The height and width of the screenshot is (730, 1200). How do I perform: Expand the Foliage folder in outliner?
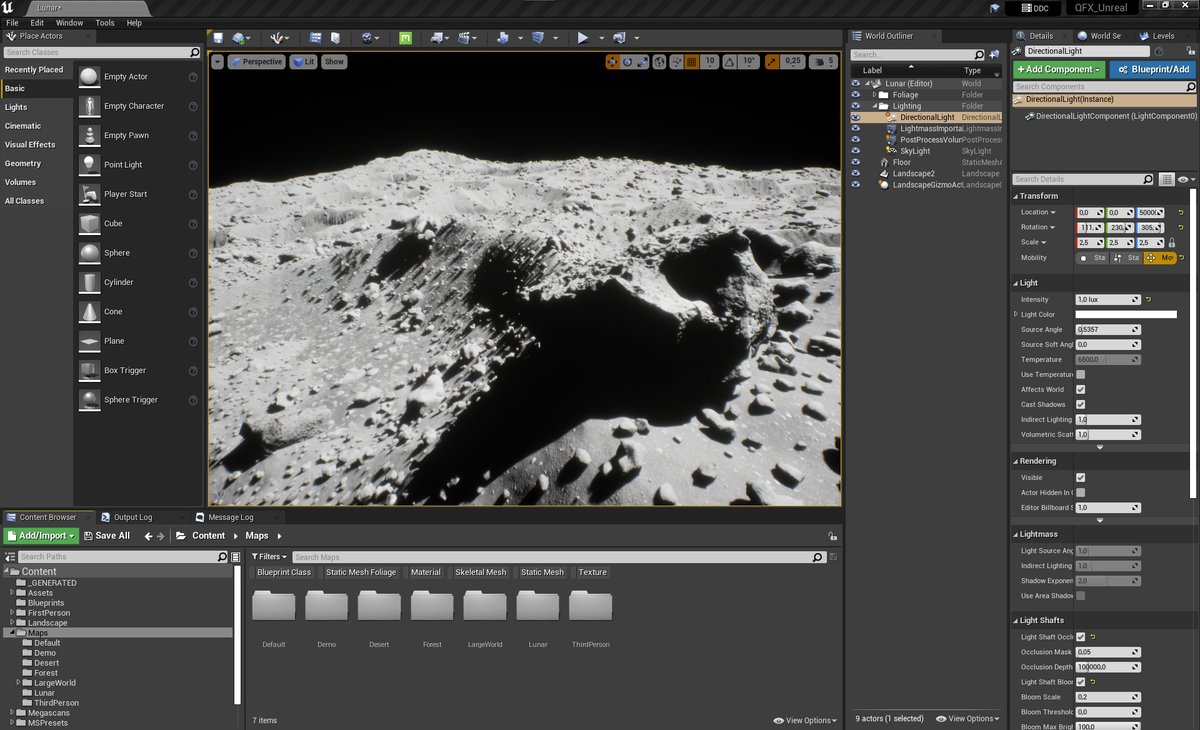tap(874, 95)
